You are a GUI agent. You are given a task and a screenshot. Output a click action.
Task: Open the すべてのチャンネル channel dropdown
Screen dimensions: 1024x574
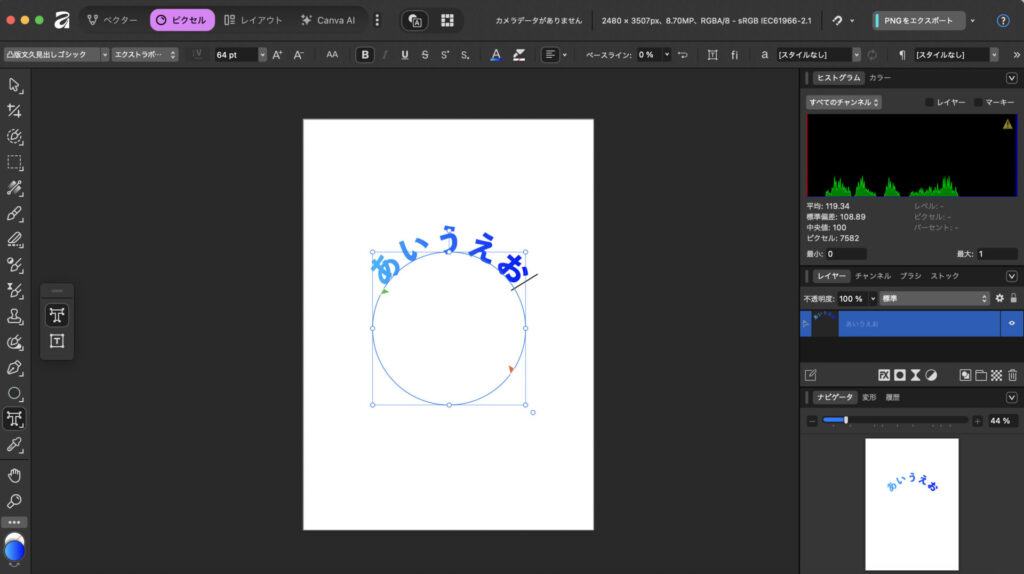(x=844, y=102)
